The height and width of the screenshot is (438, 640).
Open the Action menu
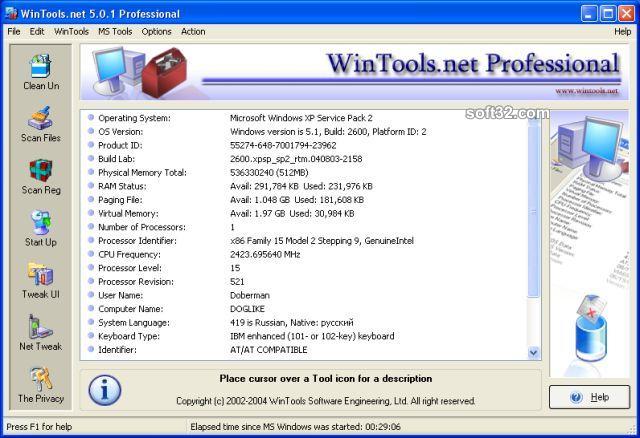coord(193,31)
